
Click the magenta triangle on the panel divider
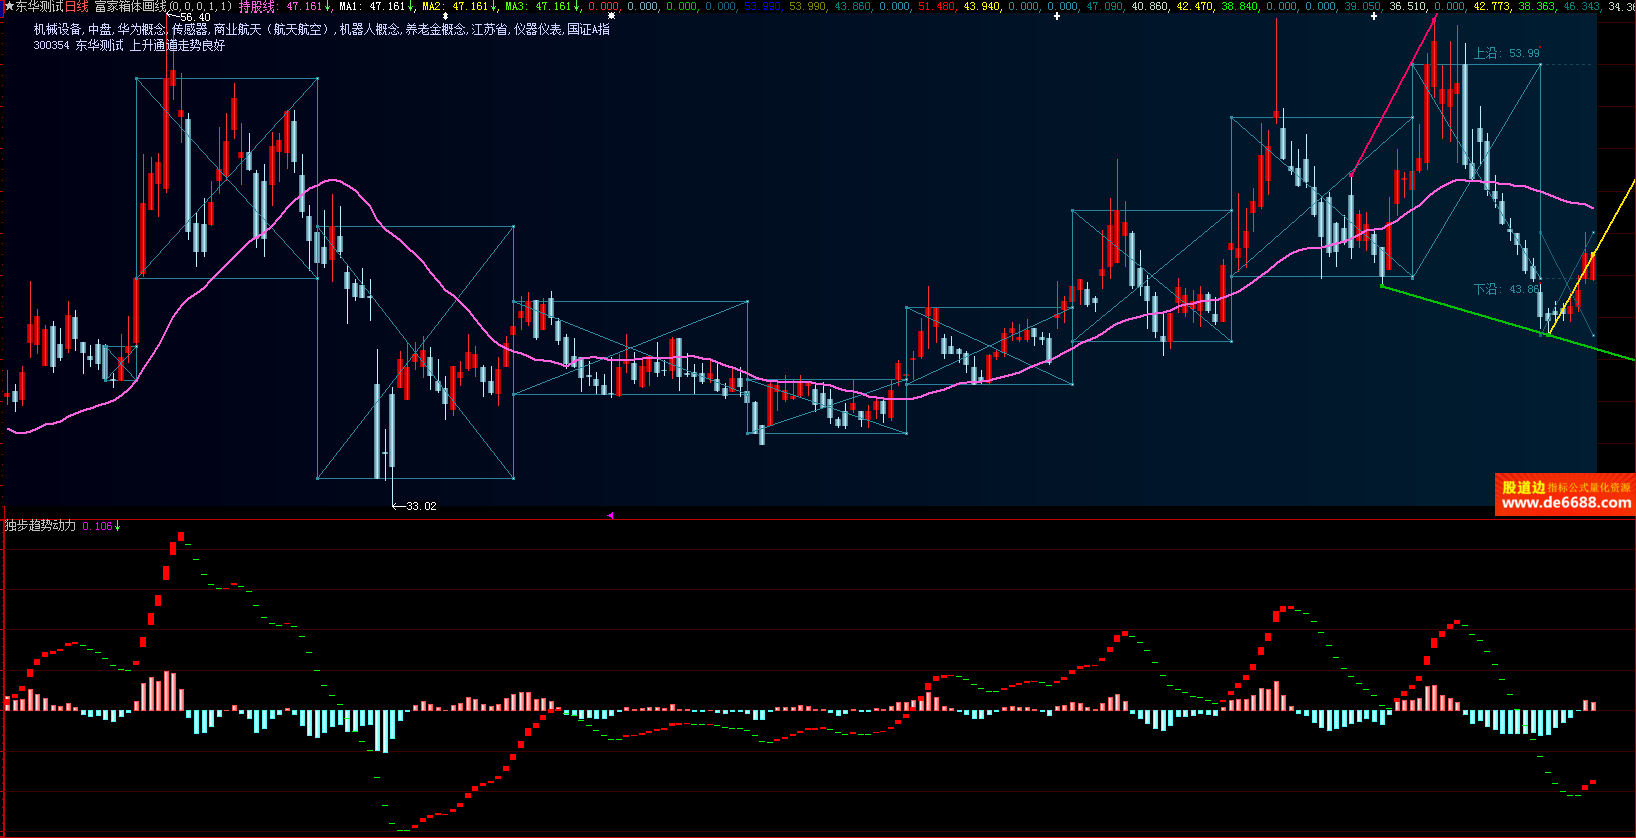click(x=610, y=515)
